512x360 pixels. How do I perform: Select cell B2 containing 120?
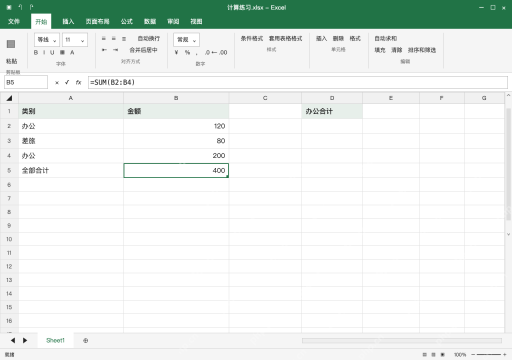coord(176,126)
